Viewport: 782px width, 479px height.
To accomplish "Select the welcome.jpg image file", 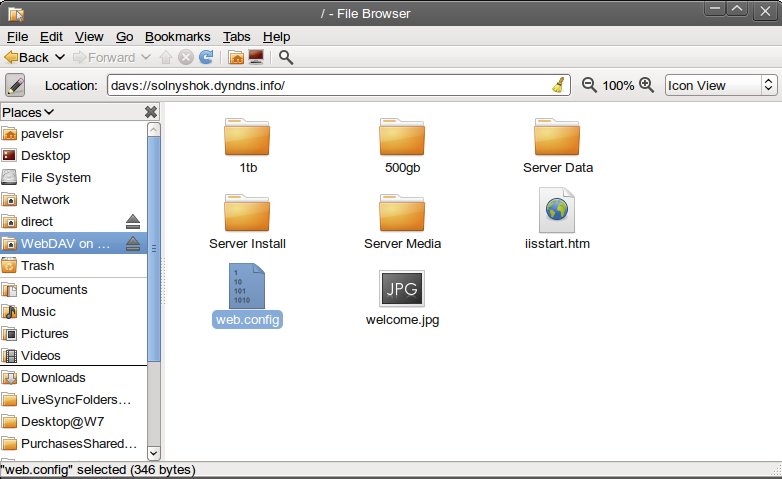I will click(x=402, y=298).
